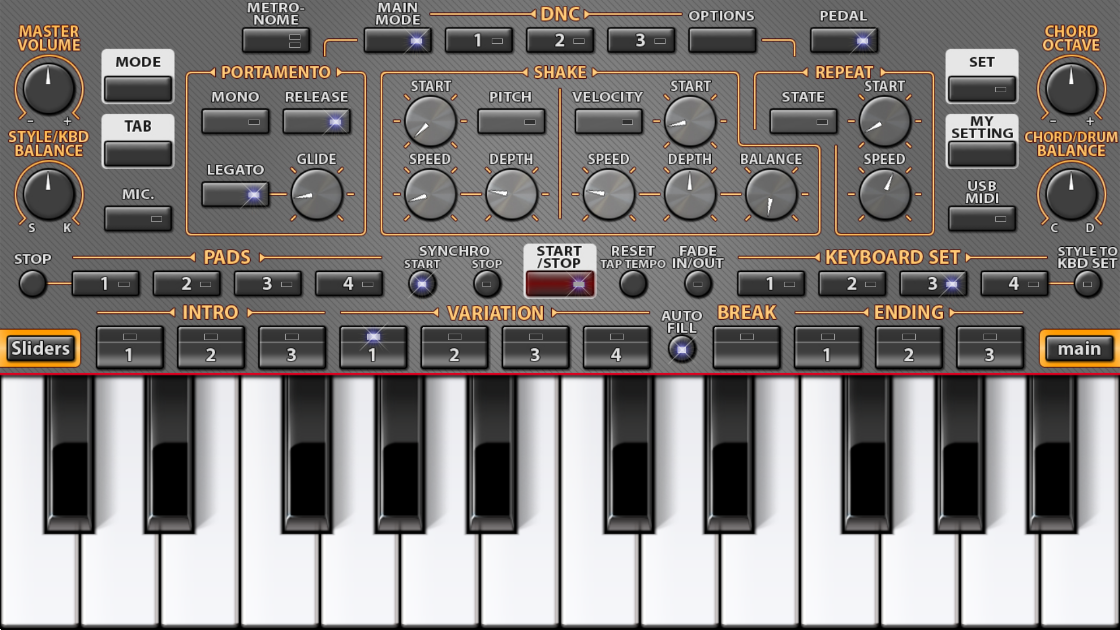Click the Pads Stop round button
1120x630 pixels.
(x=33, y=284)
